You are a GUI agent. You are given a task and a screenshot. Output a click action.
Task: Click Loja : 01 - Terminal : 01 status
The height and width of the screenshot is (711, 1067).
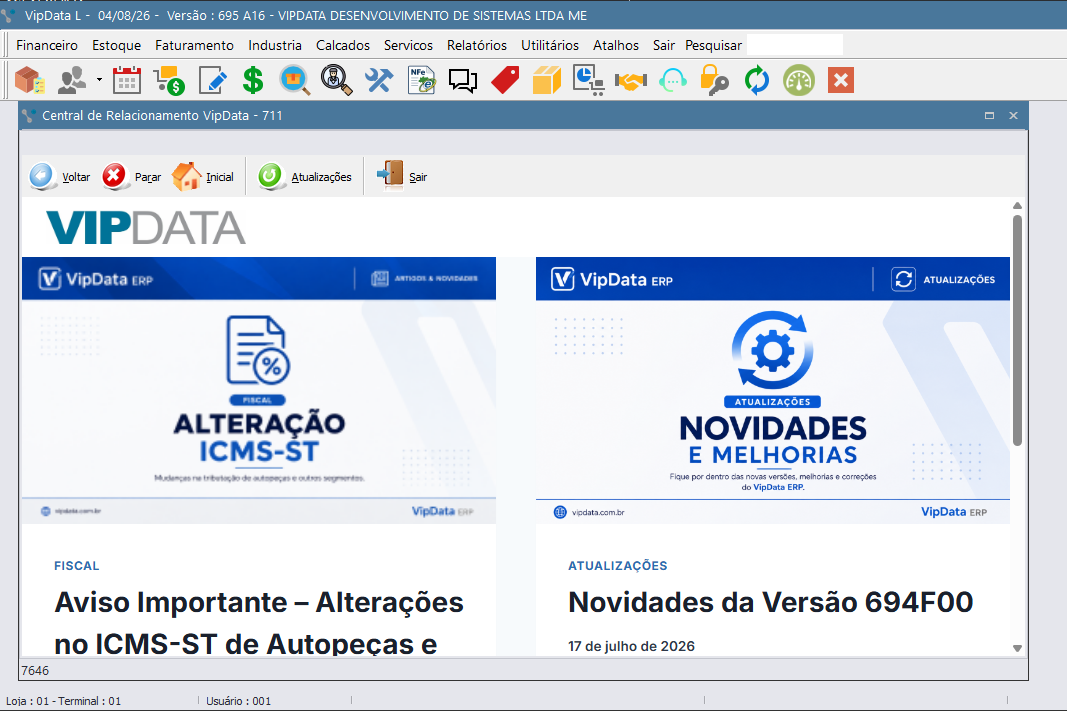pyautogui.click(x=63, y=701)
